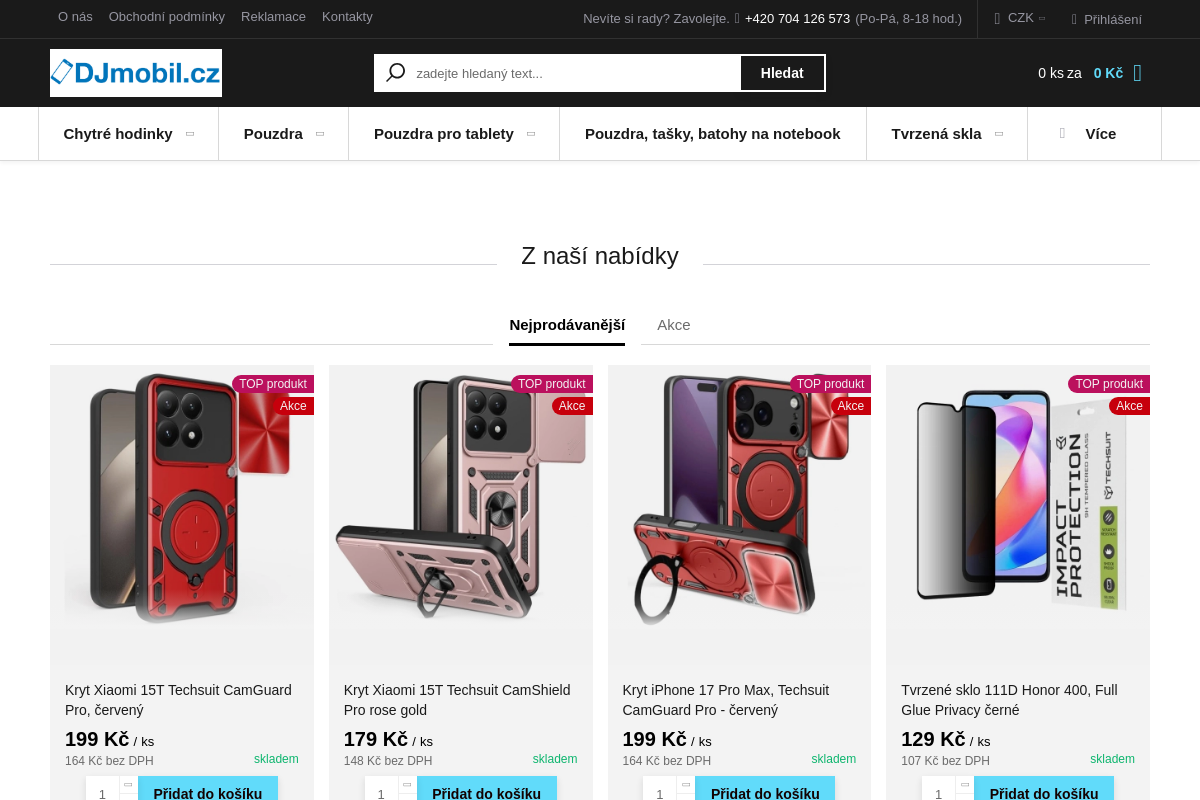The width and height of the screenshot is (1200, 800).
Task: Click the phone icon beside +420 number
Action: tap(737, 18)
